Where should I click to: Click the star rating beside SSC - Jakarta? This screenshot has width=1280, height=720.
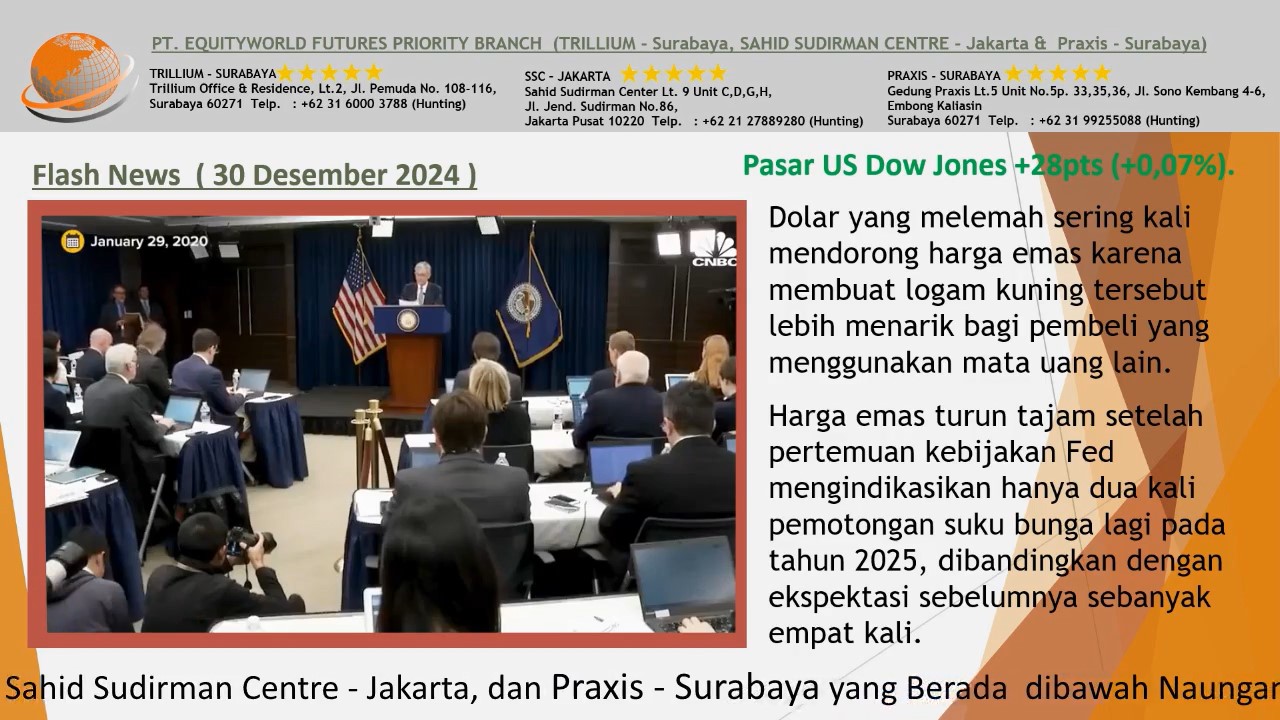click(673, 74)
